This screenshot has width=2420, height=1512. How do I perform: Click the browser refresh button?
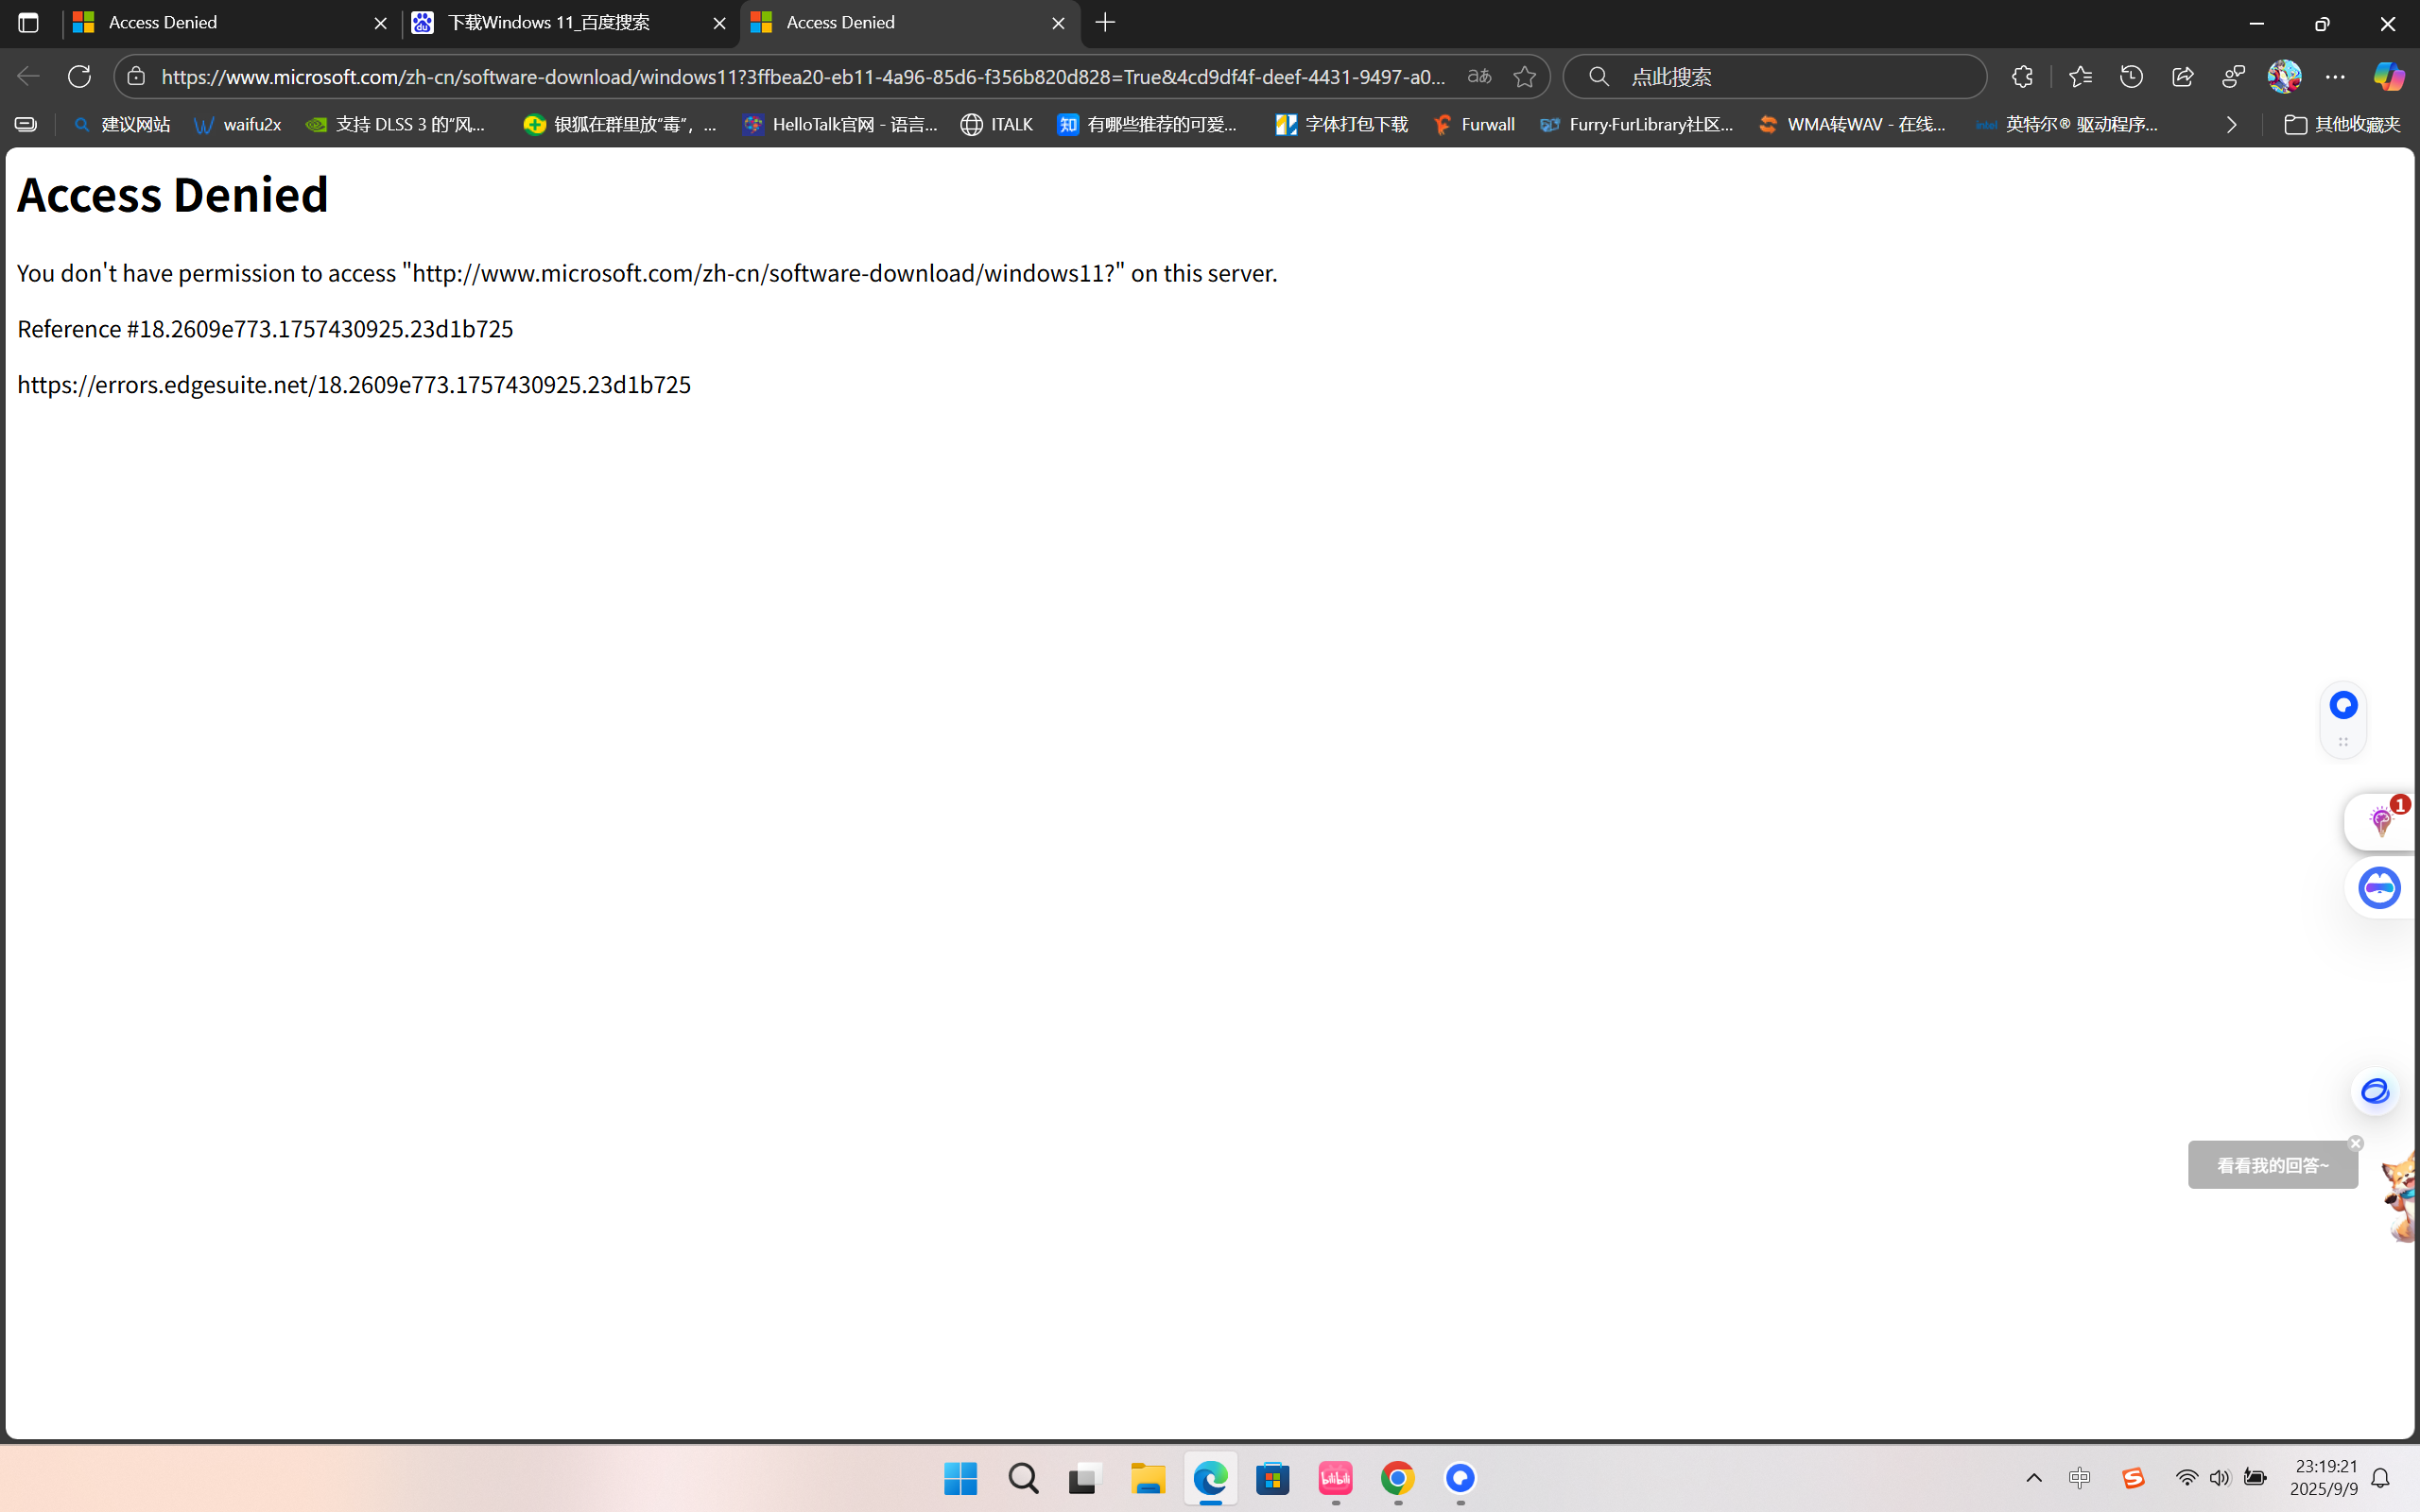click(x=79, y=76)
